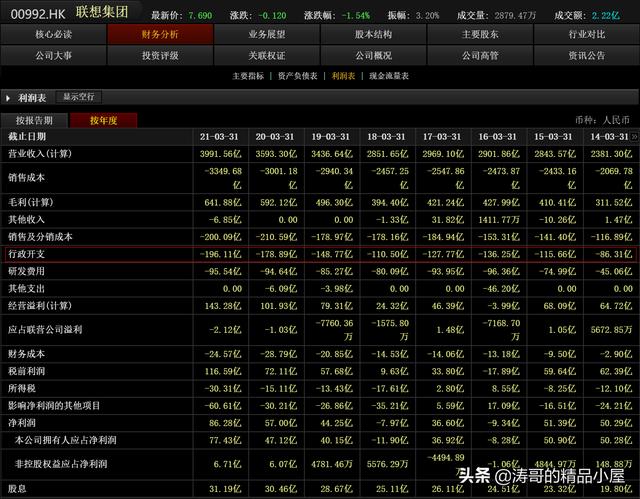Click the -196.11亿 administrative expense value
Screen dimensions: 640x499
pos(220,254)
